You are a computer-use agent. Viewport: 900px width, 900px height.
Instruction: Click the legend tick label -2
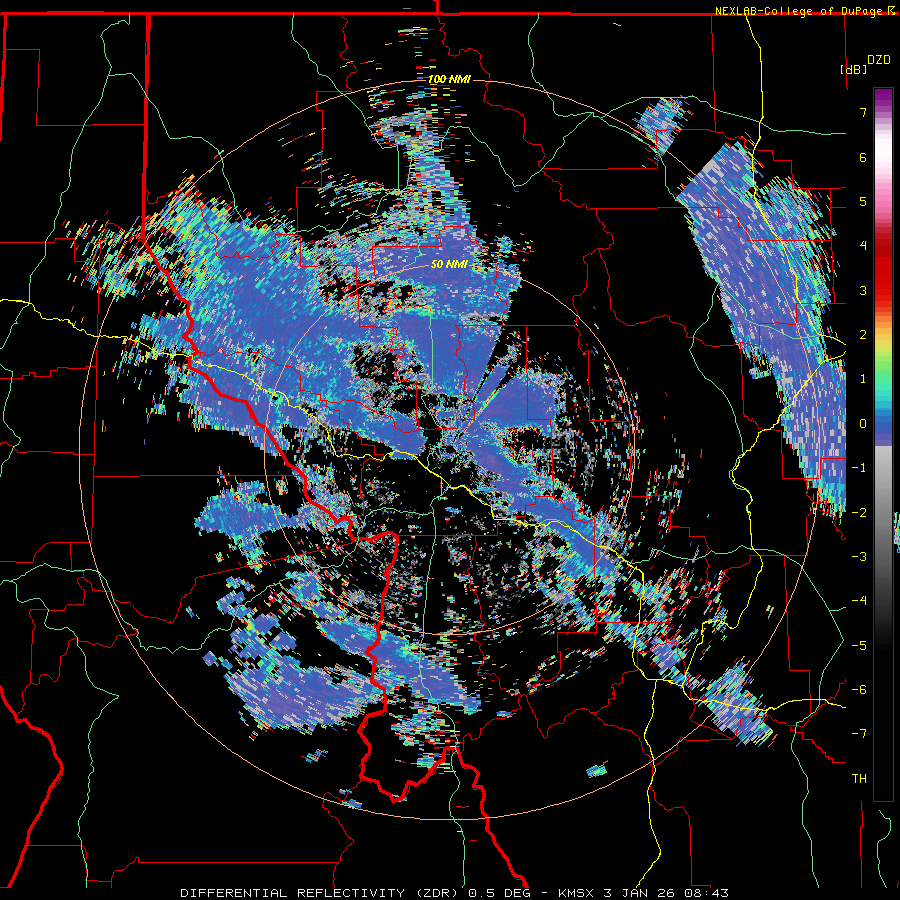coord(859,513)
